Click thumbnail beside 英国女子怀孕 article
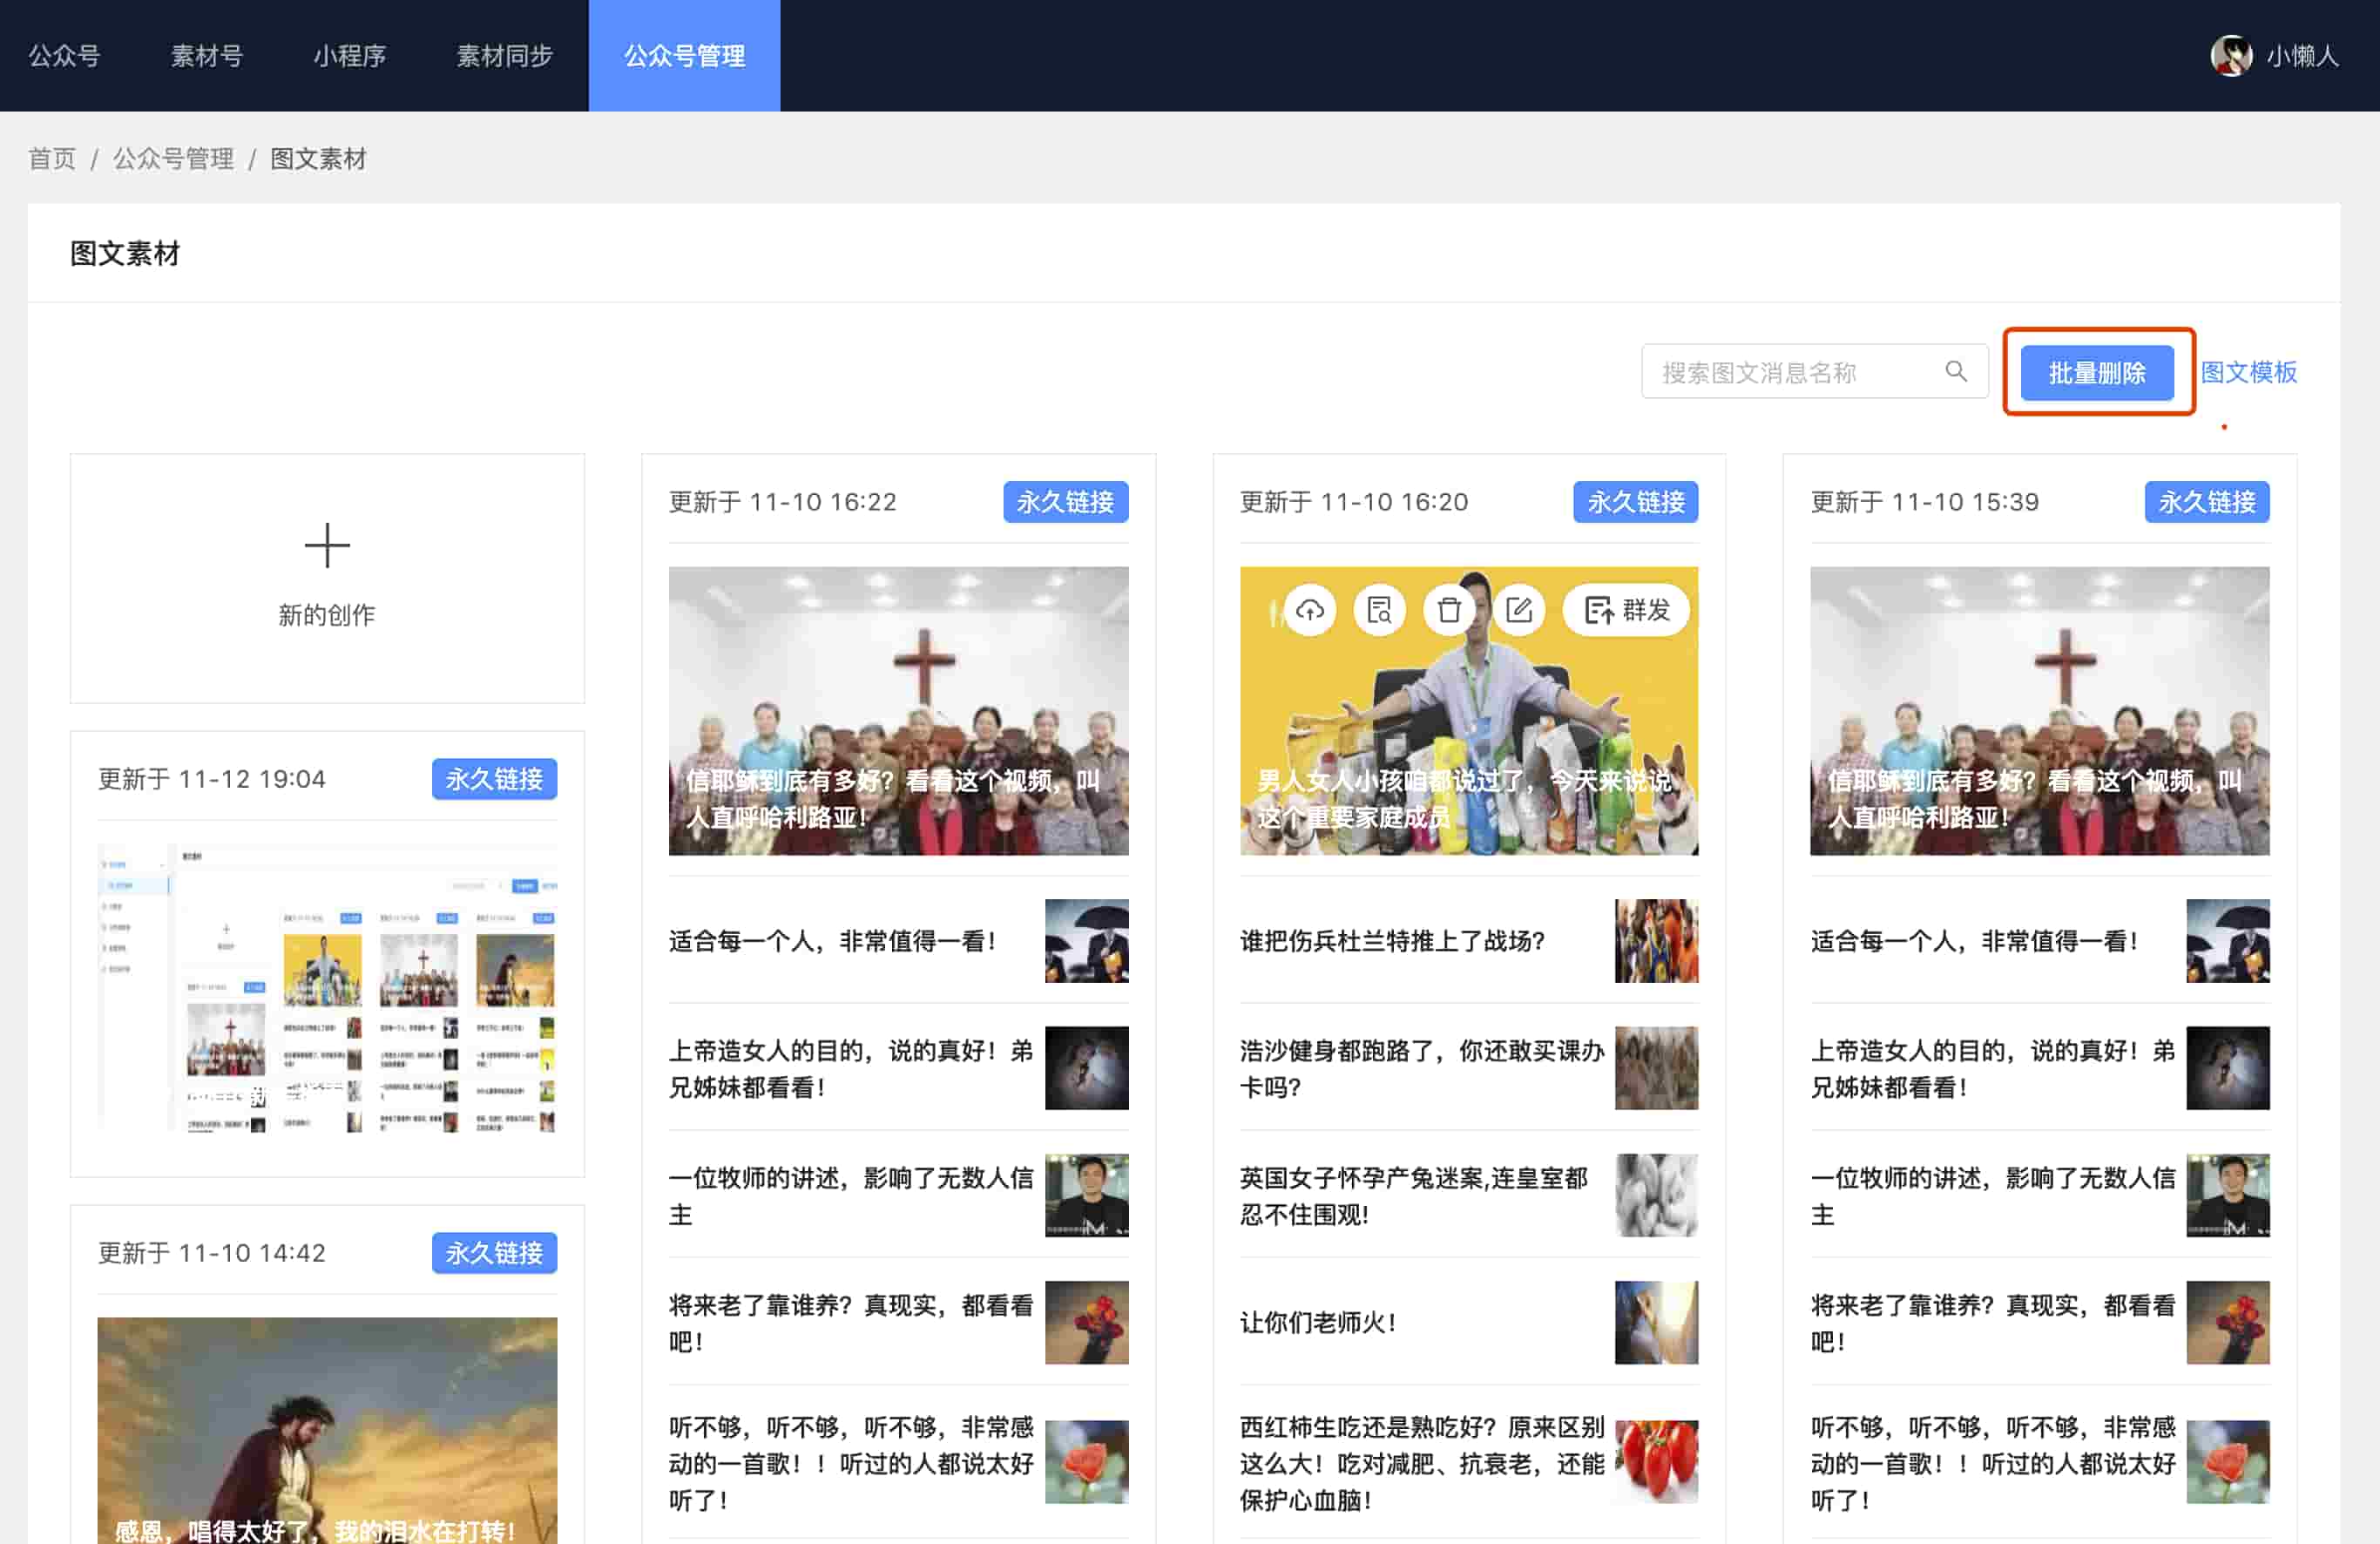The height and width of the screenshot is (1544, 2380). point(1657,1196)
